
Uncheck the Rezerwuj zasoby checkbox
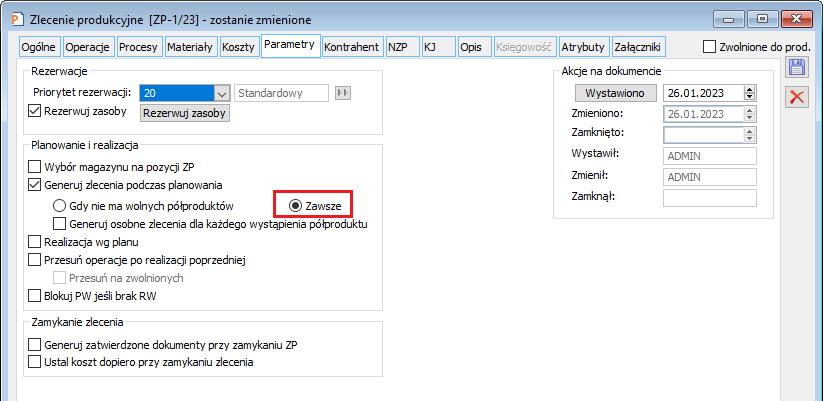click(34, 111)
